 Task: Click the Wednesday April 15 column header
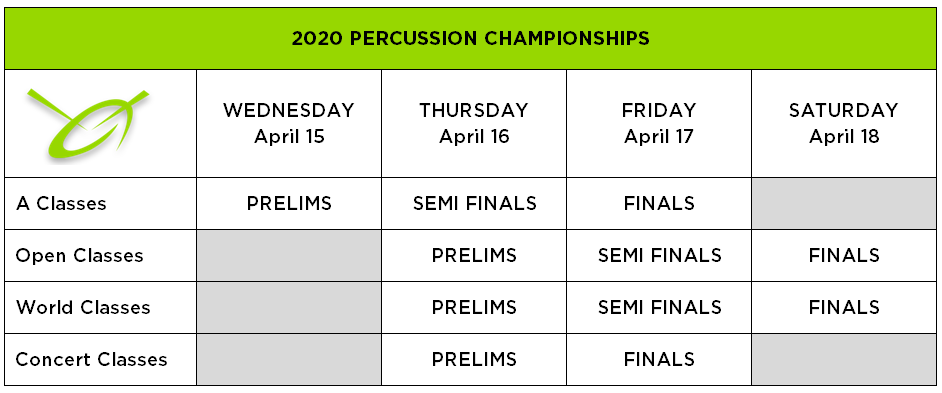[289, 123]
